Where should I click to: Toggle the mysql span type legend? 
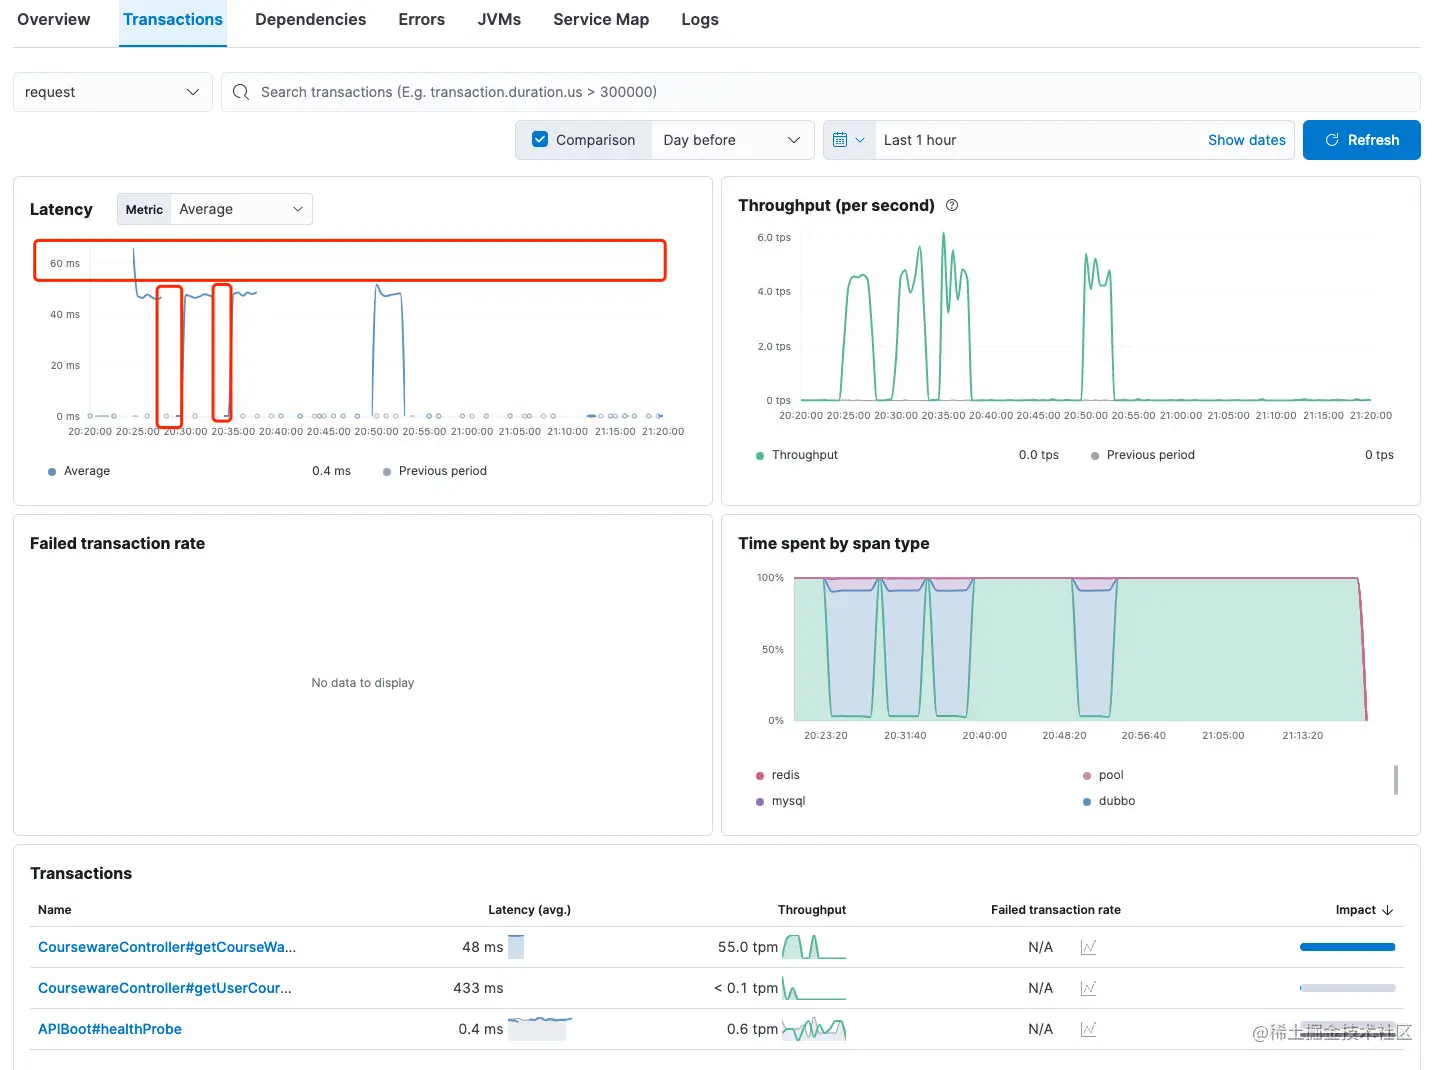[781, 801]
